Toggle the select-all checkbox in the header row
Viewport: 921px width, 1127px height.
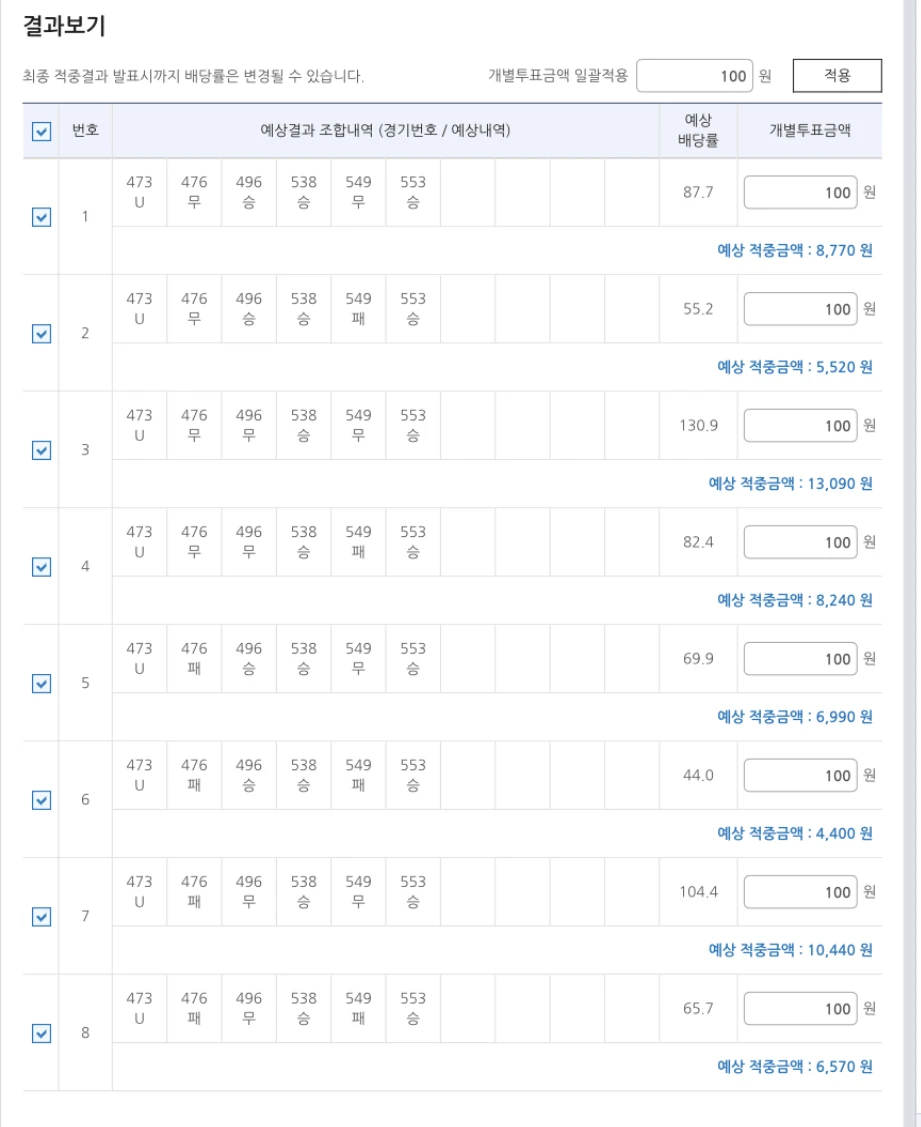(39, 131)
